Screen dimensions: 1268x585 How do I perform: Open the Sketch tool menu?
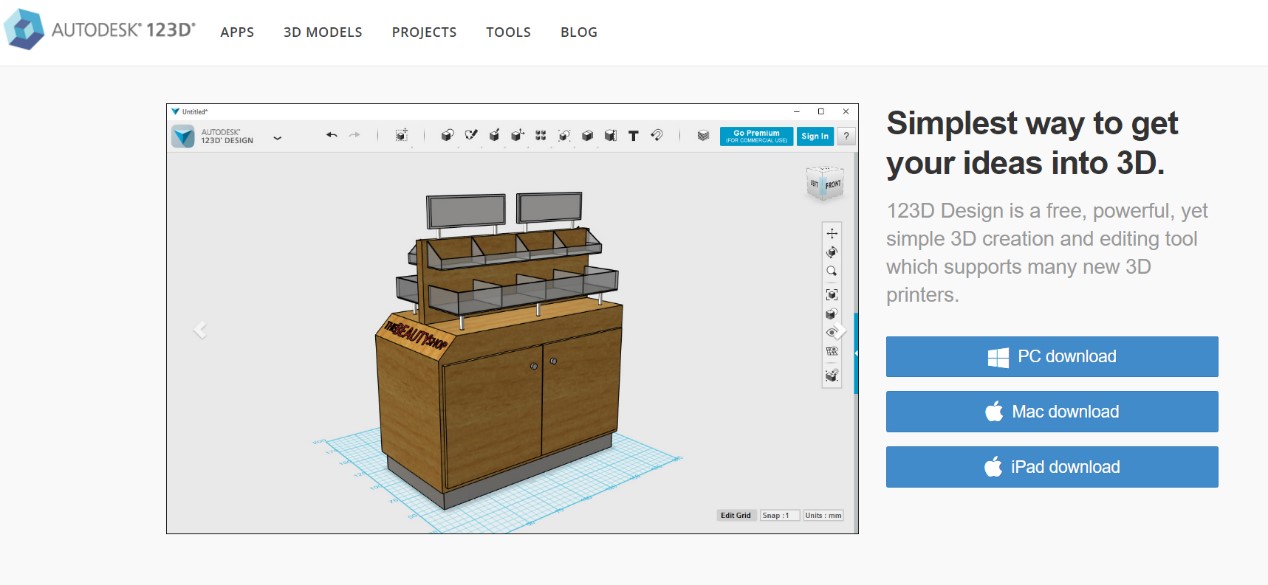coord(471,135)
